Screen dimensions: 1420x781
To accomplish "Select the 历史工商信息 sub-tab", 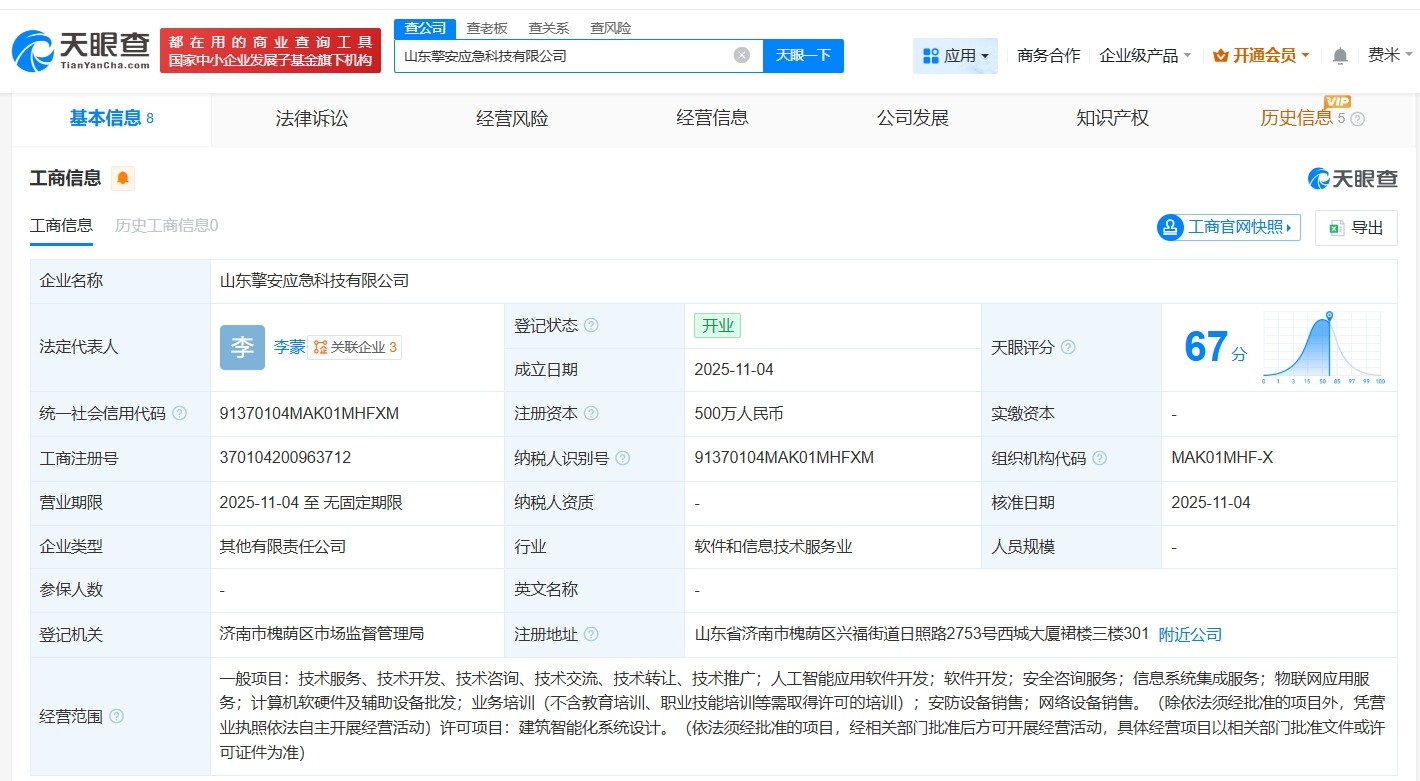I will pos(166,226).
